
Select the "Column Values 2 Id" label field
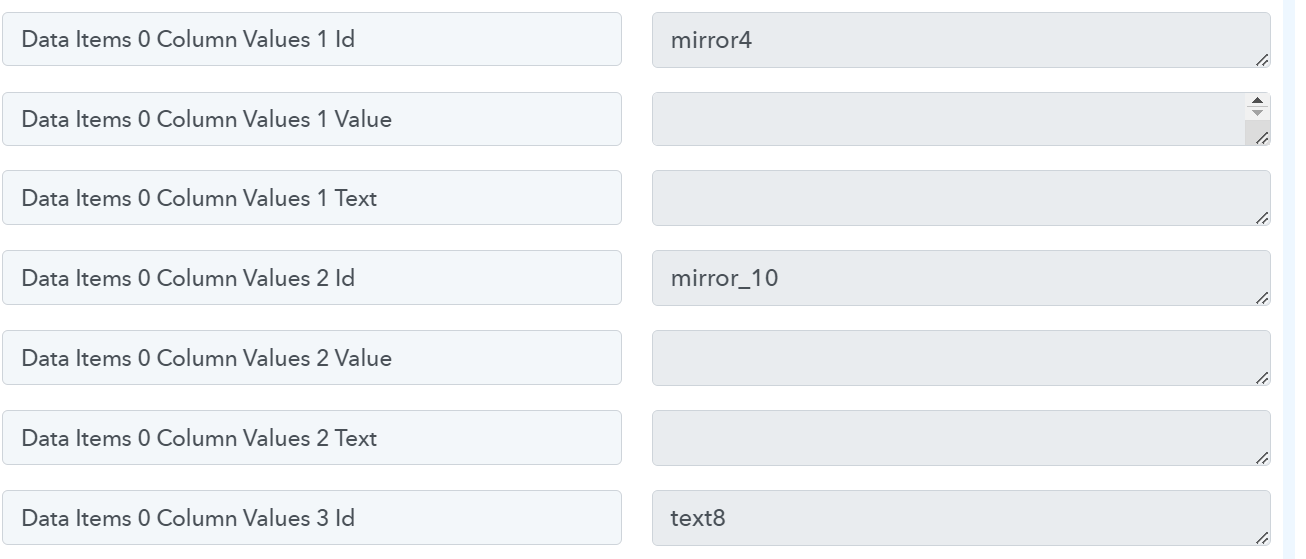point(311,278)
